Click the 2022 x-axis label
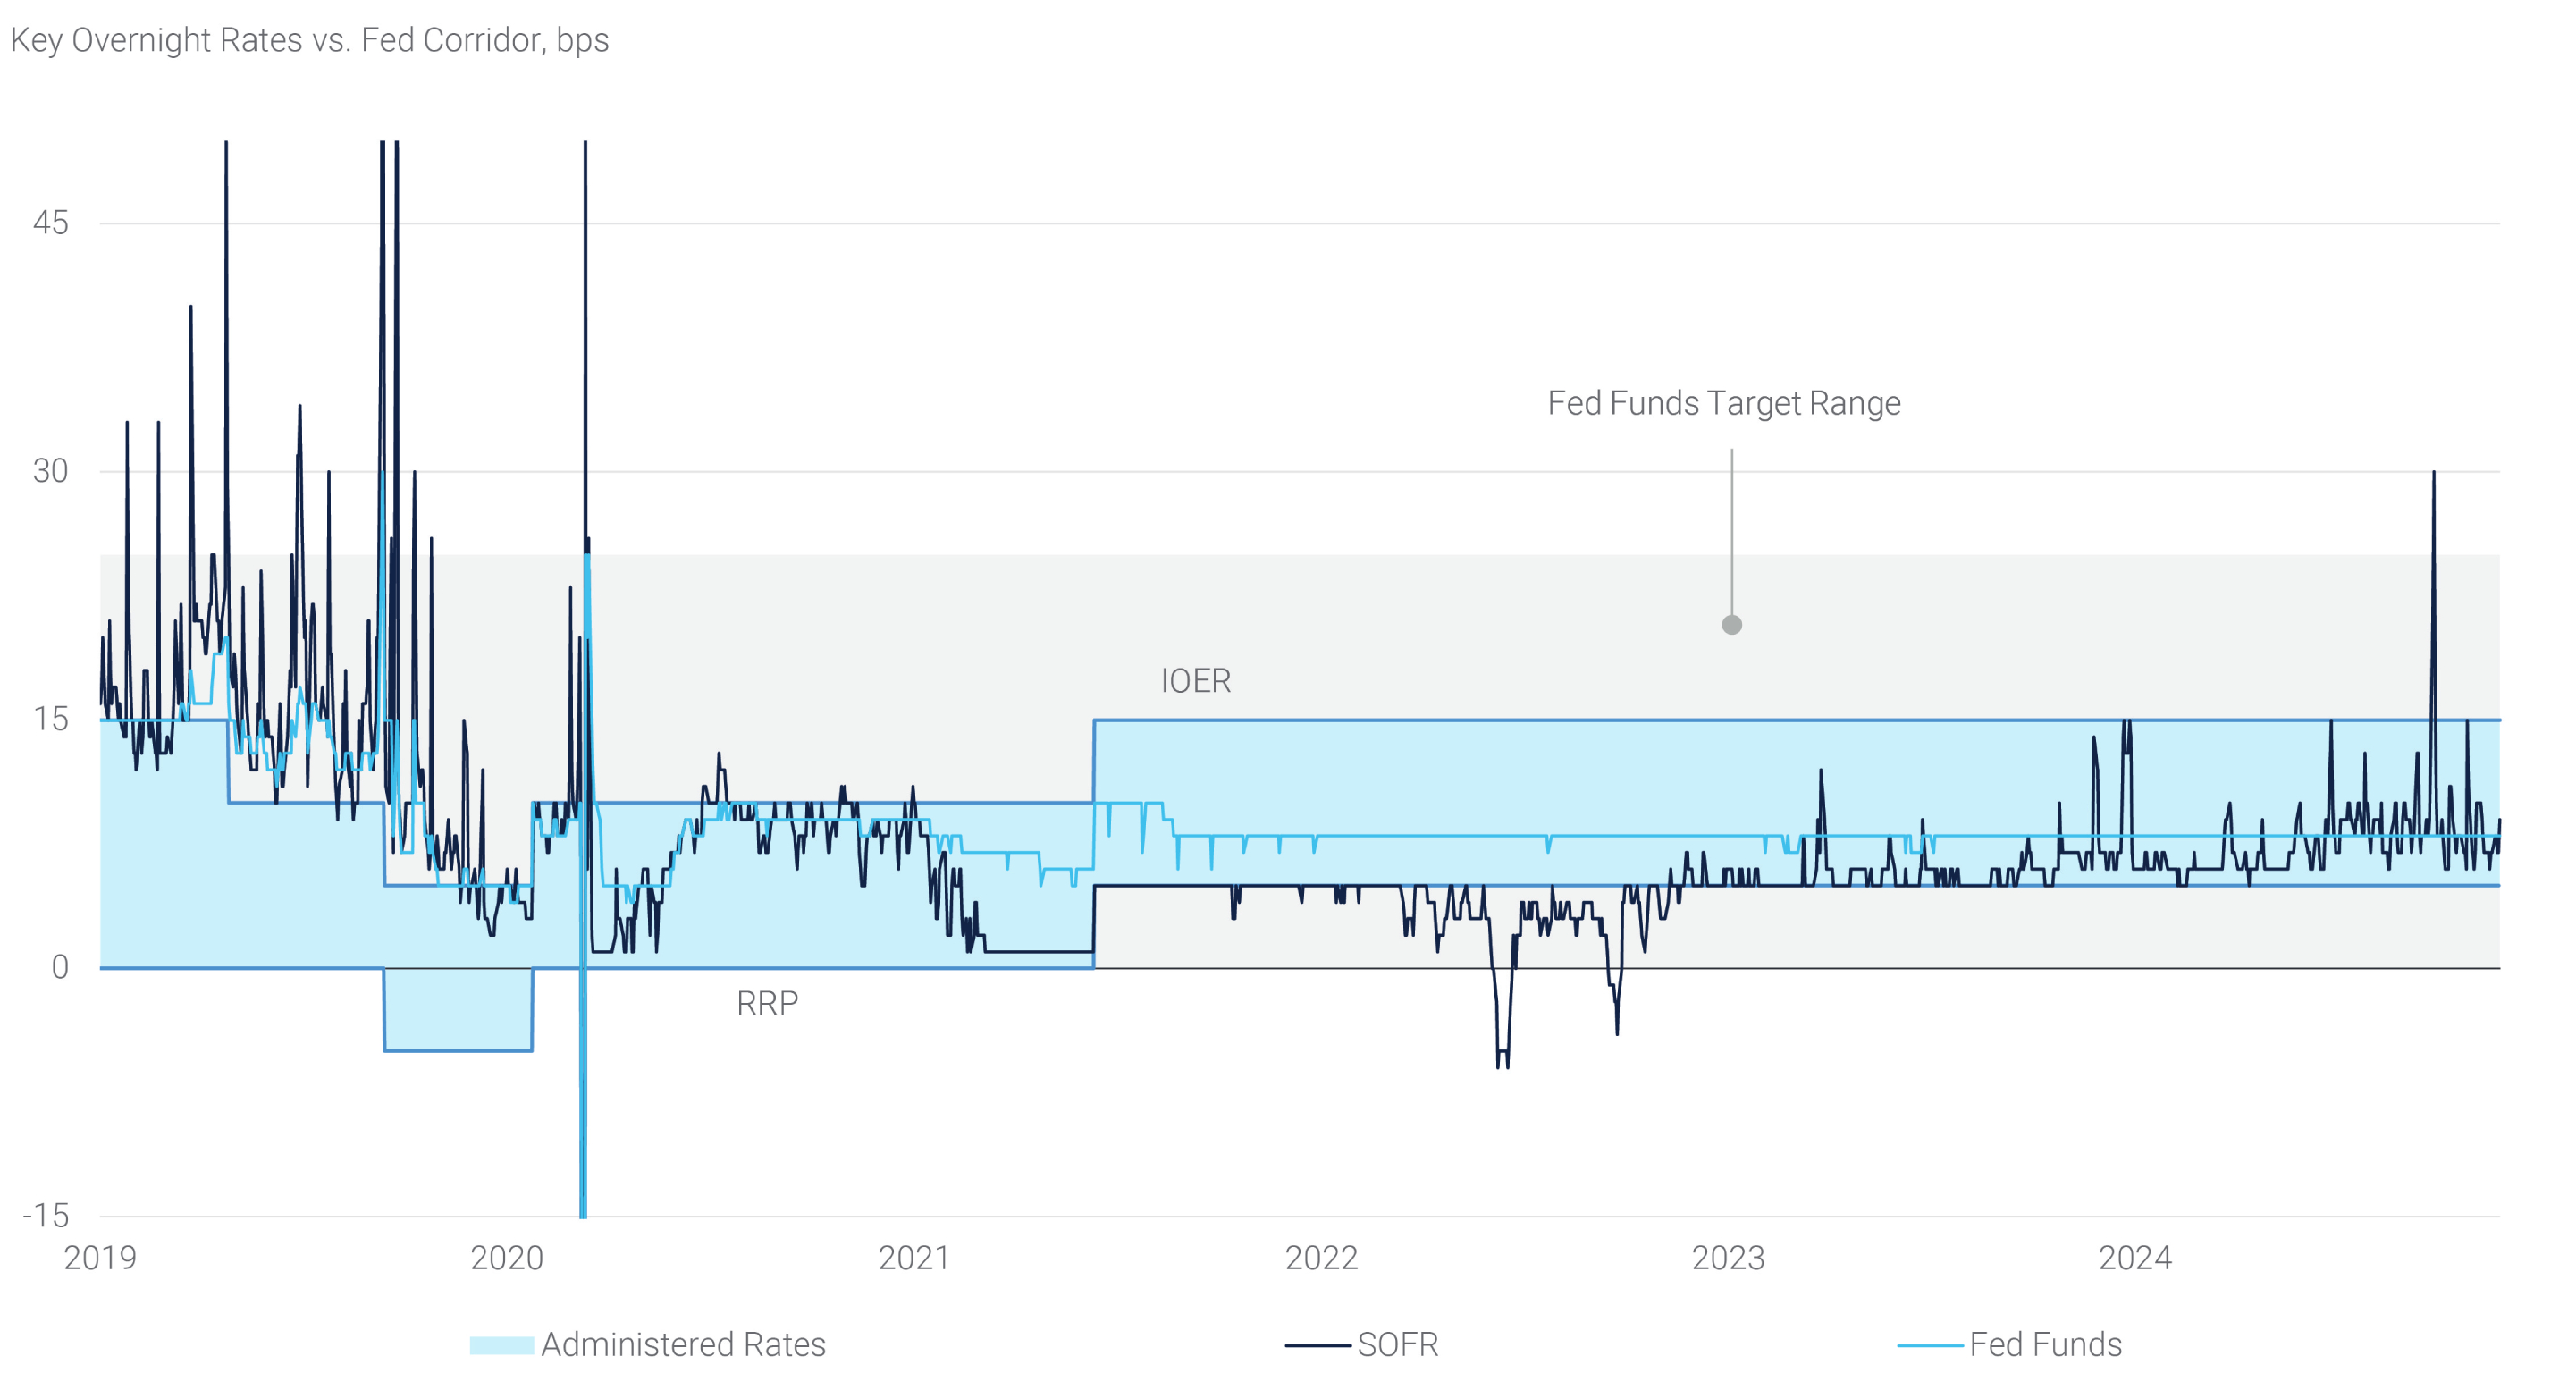2576x1390 pixels. tap(1321, 1258)
